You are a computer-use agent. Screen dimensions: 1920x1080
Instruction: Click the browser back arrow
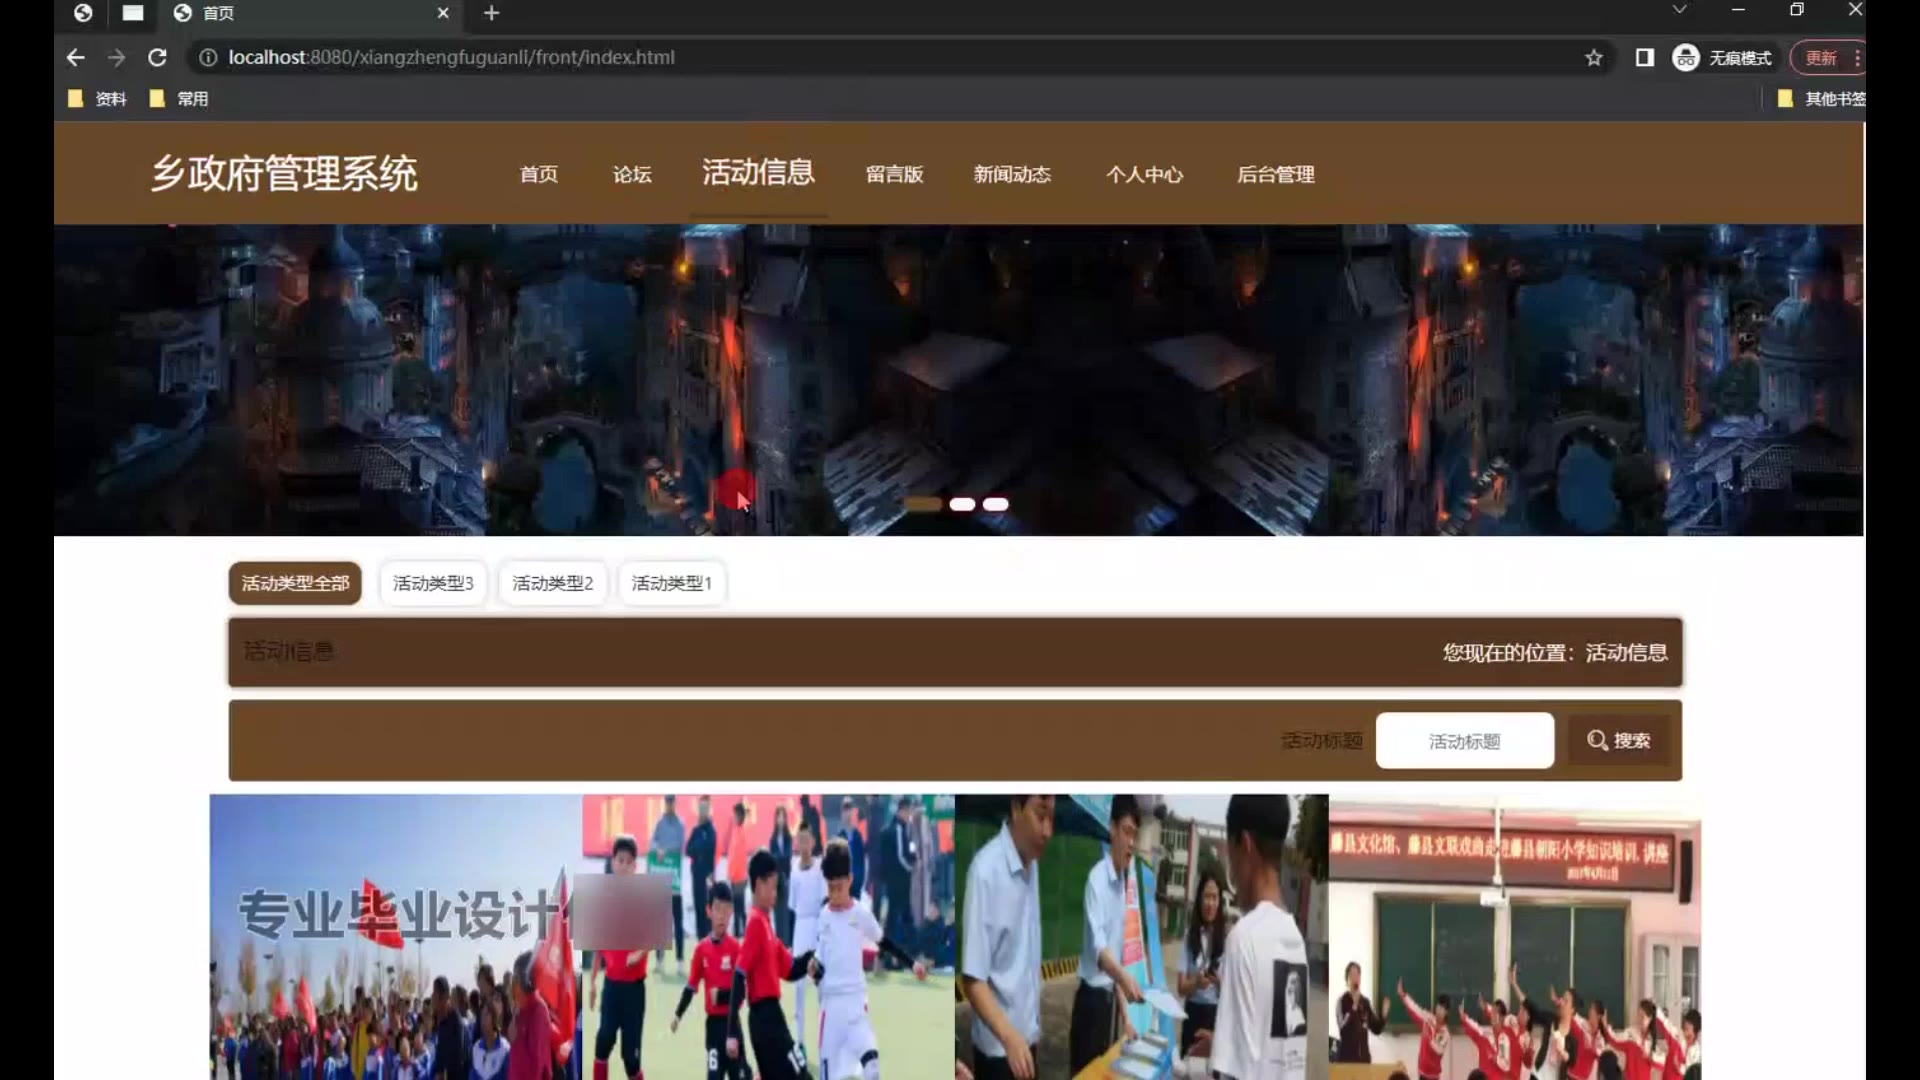tap(75, 58)
